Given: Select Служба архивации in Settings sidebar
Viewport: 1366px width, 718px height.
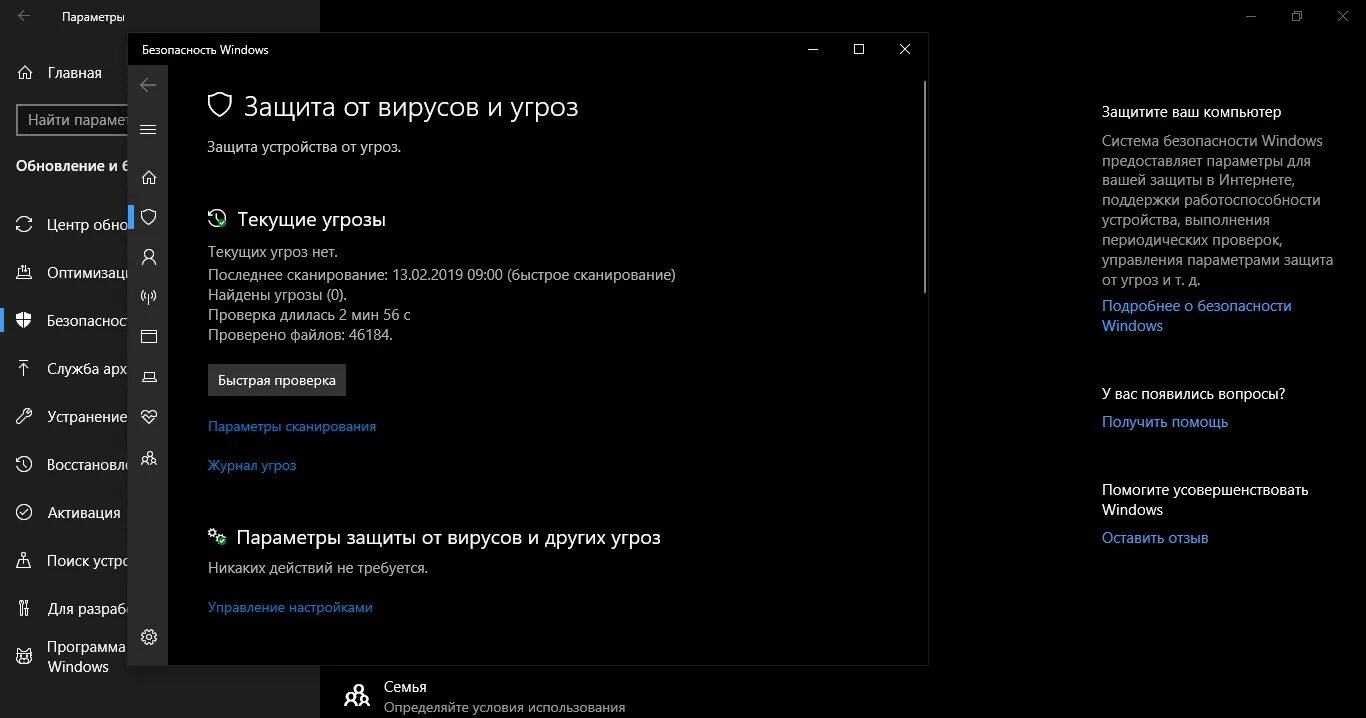Looking at the screenshot, I should pyautogui.click(x=64, y=368).
